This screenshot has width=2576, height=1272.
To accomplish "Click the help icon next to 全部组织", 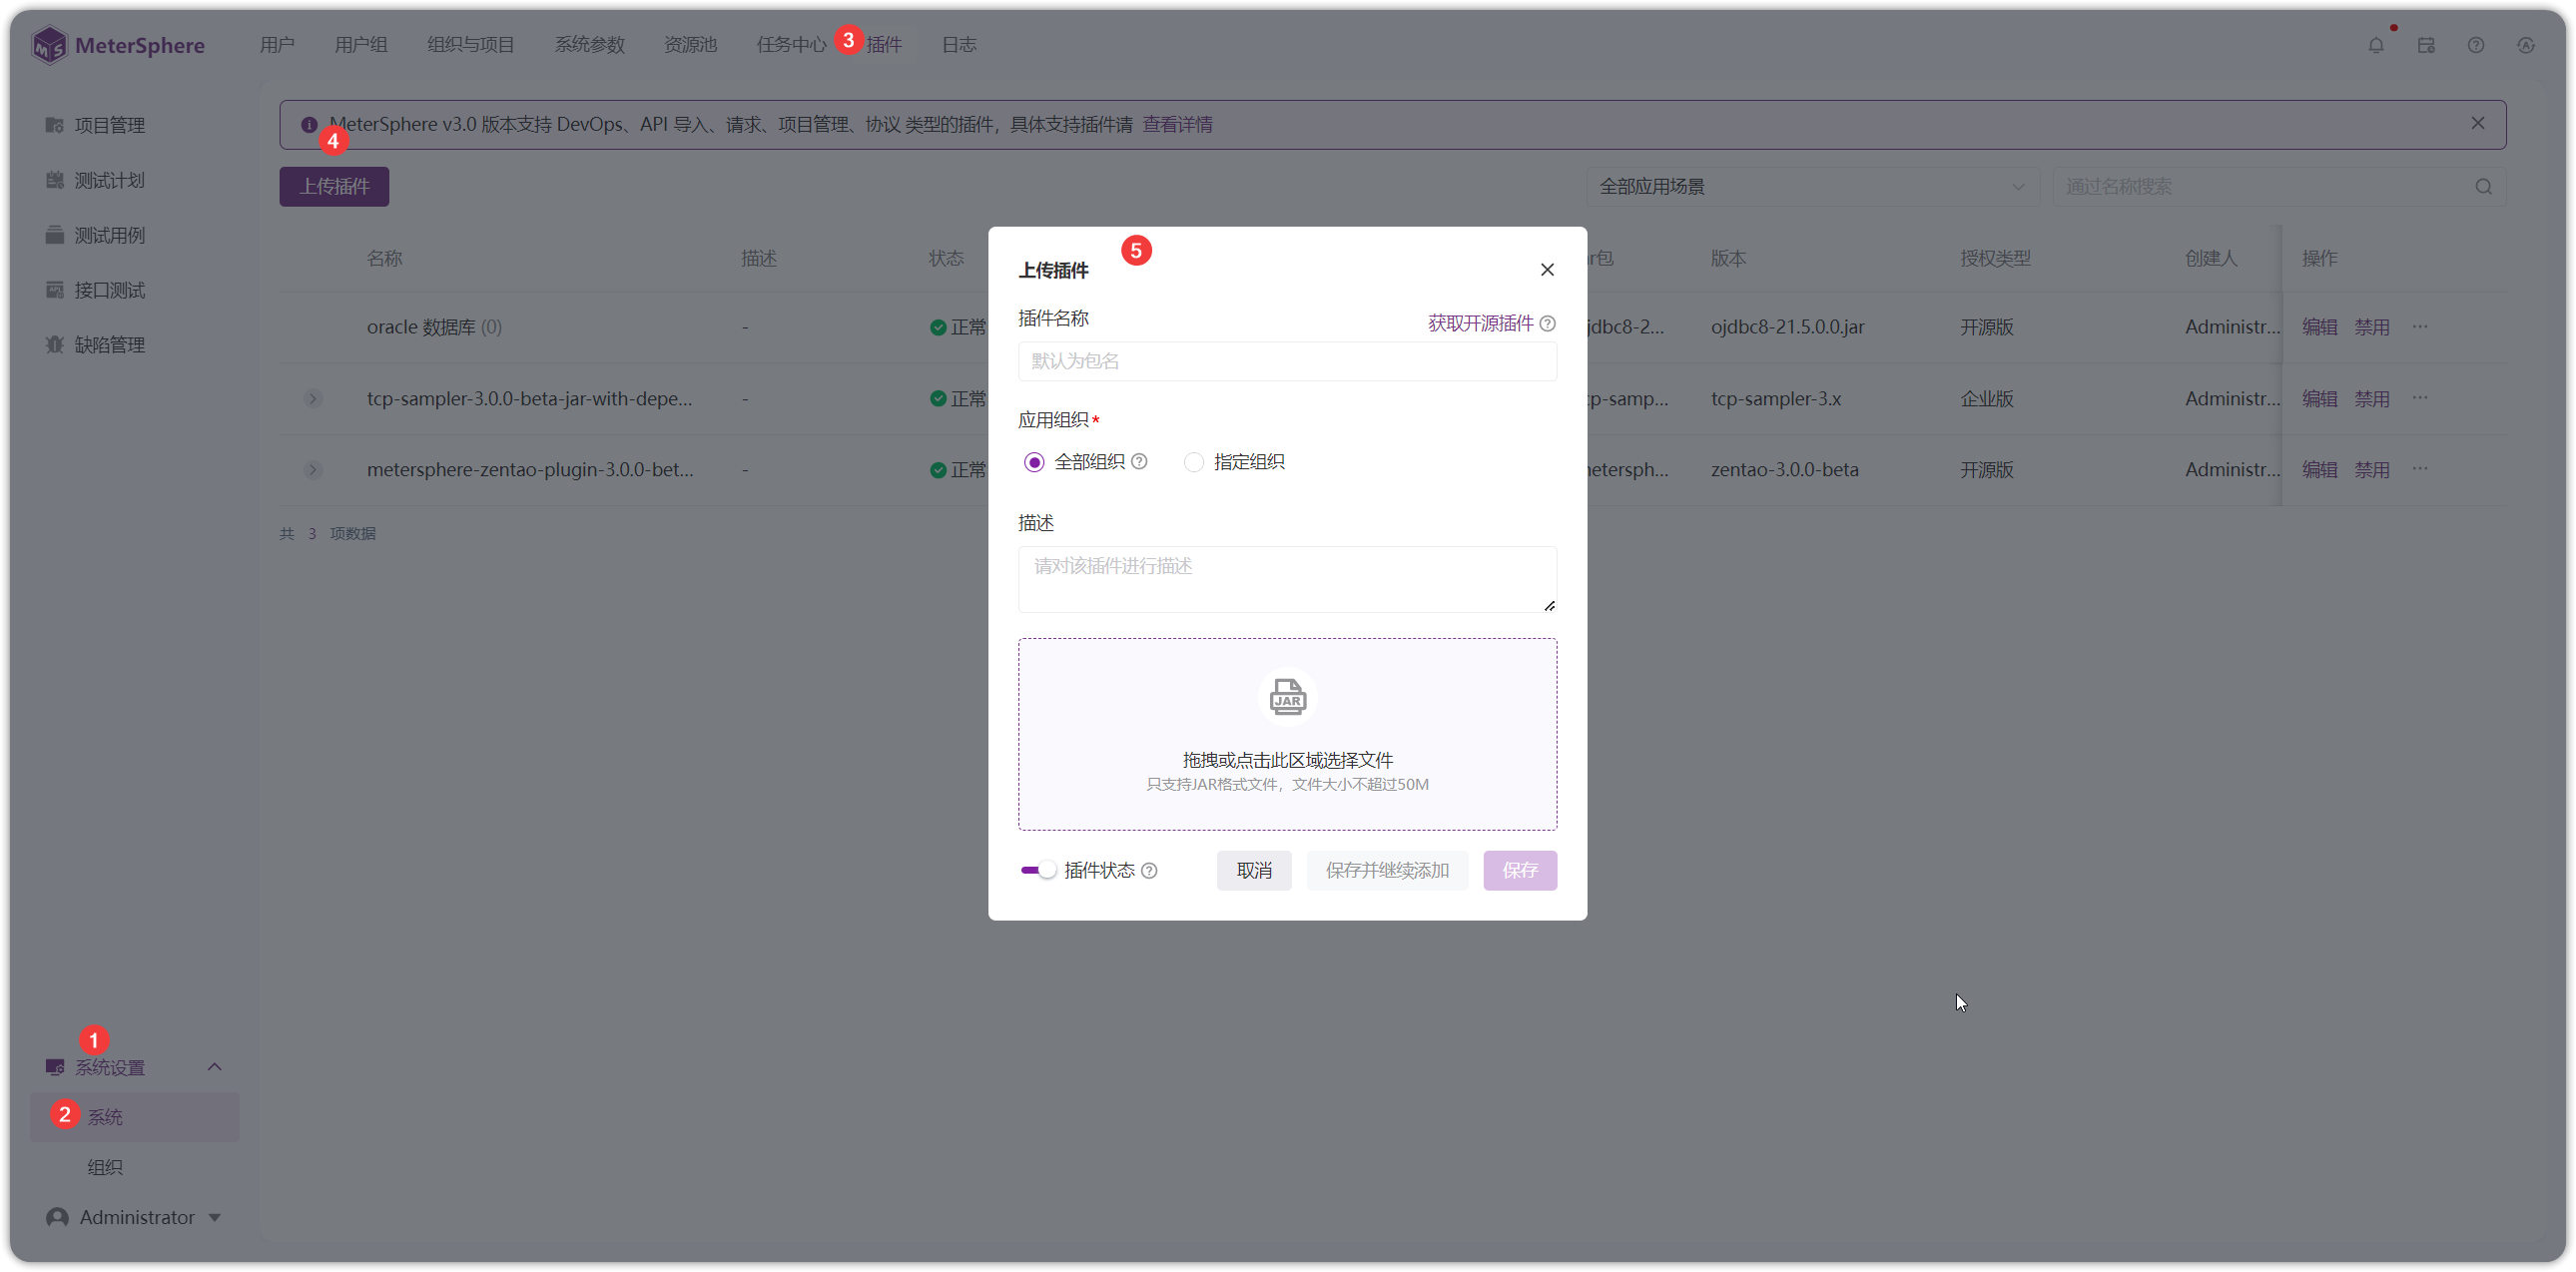I will click(1139, 462).
